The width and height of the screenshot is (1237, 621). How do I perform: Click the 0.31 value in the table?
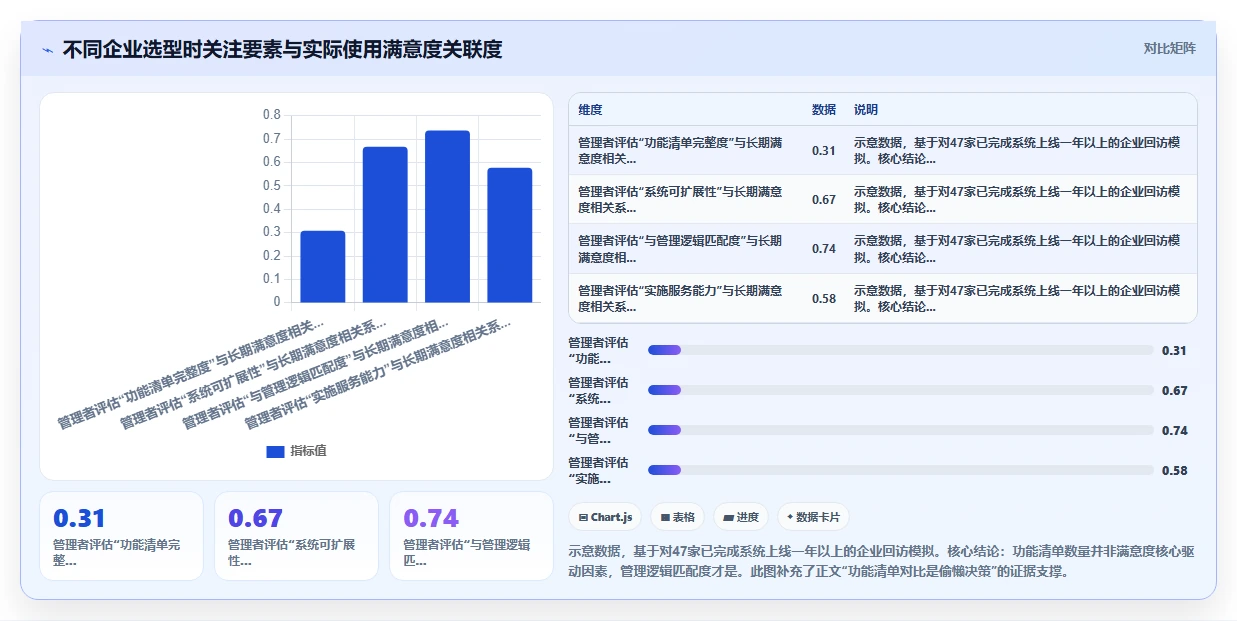click(824, 151)
